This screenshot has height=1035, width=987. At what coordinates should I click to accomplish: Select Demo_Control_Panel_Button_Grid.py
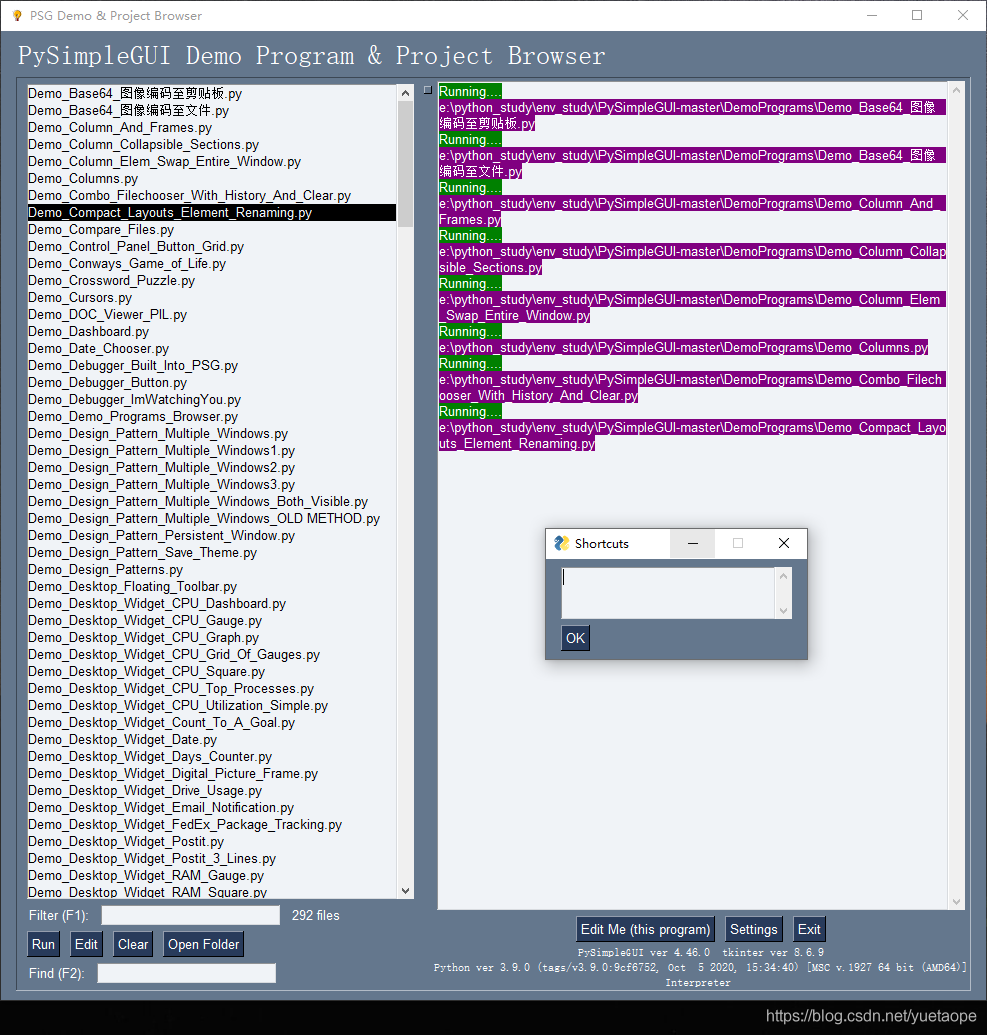pyautogui.click(x=211, y=247)
